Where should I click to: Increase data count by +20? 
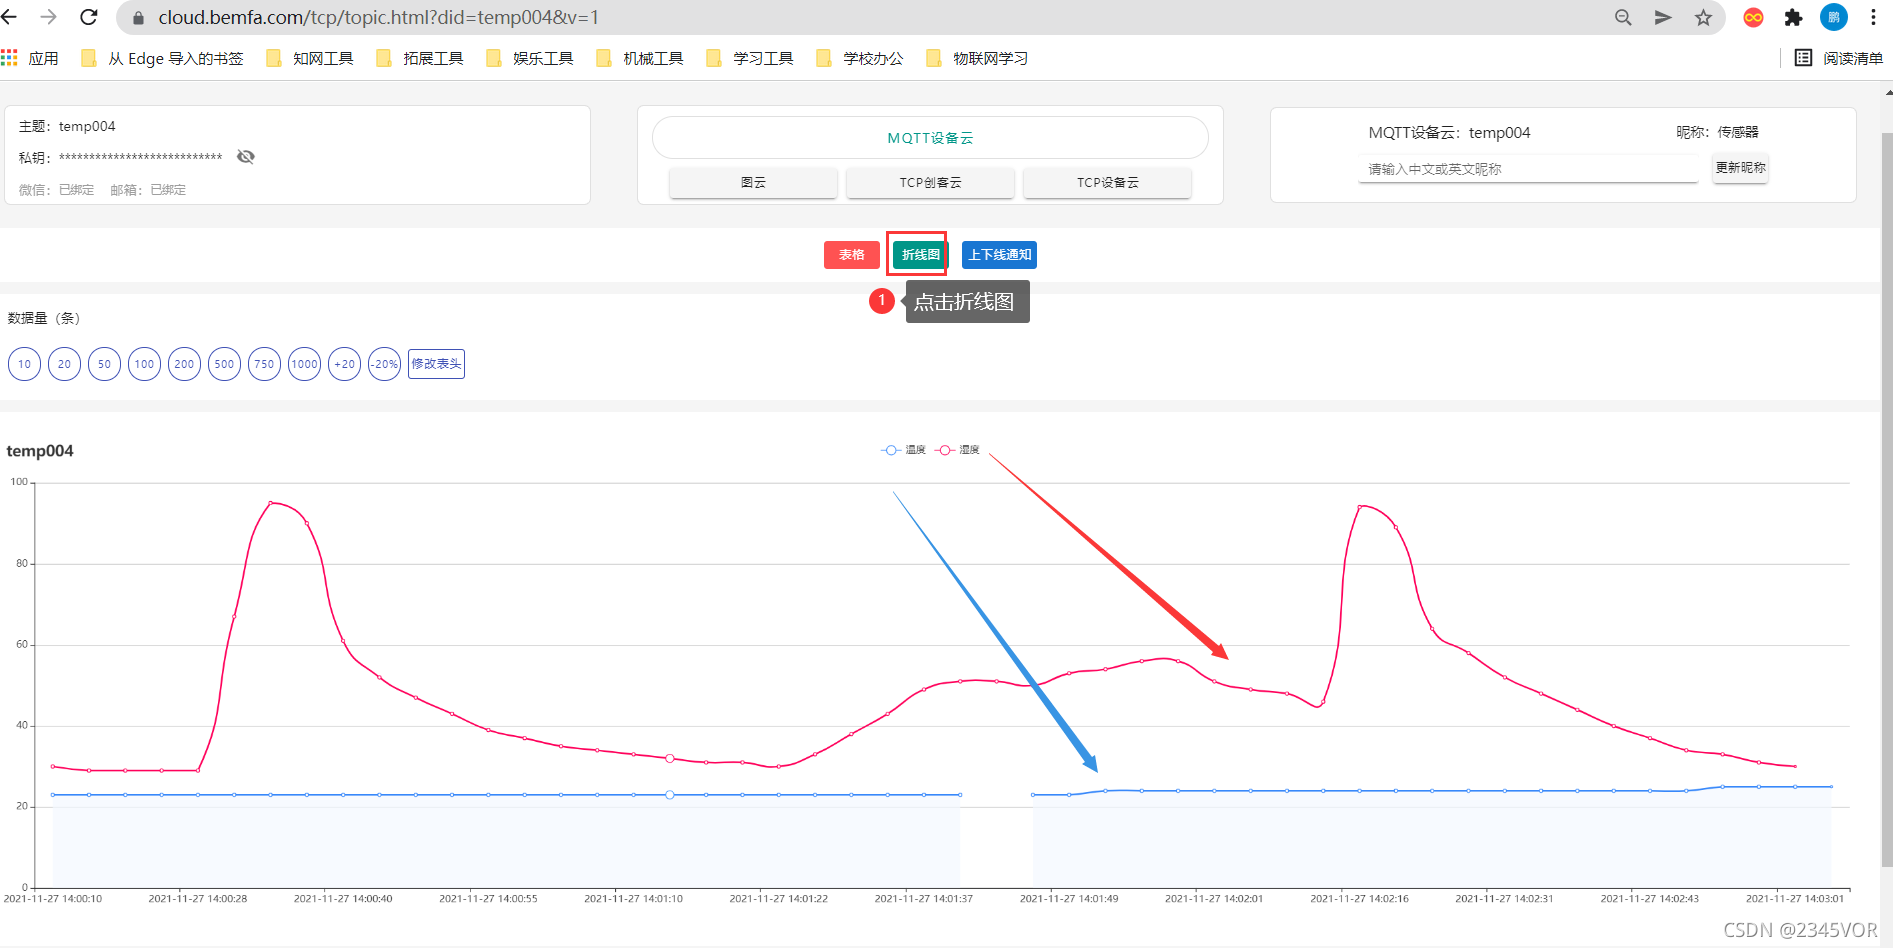pos(344,364)
